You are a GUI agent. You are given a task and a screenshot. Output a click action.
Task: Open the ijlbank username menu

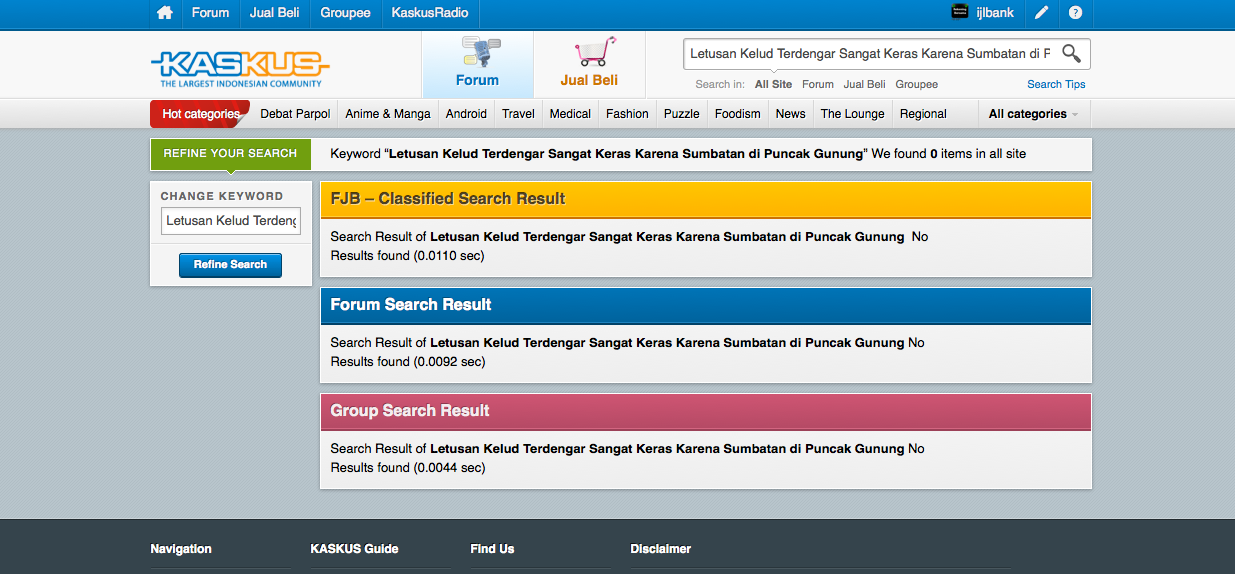(995, 13)
